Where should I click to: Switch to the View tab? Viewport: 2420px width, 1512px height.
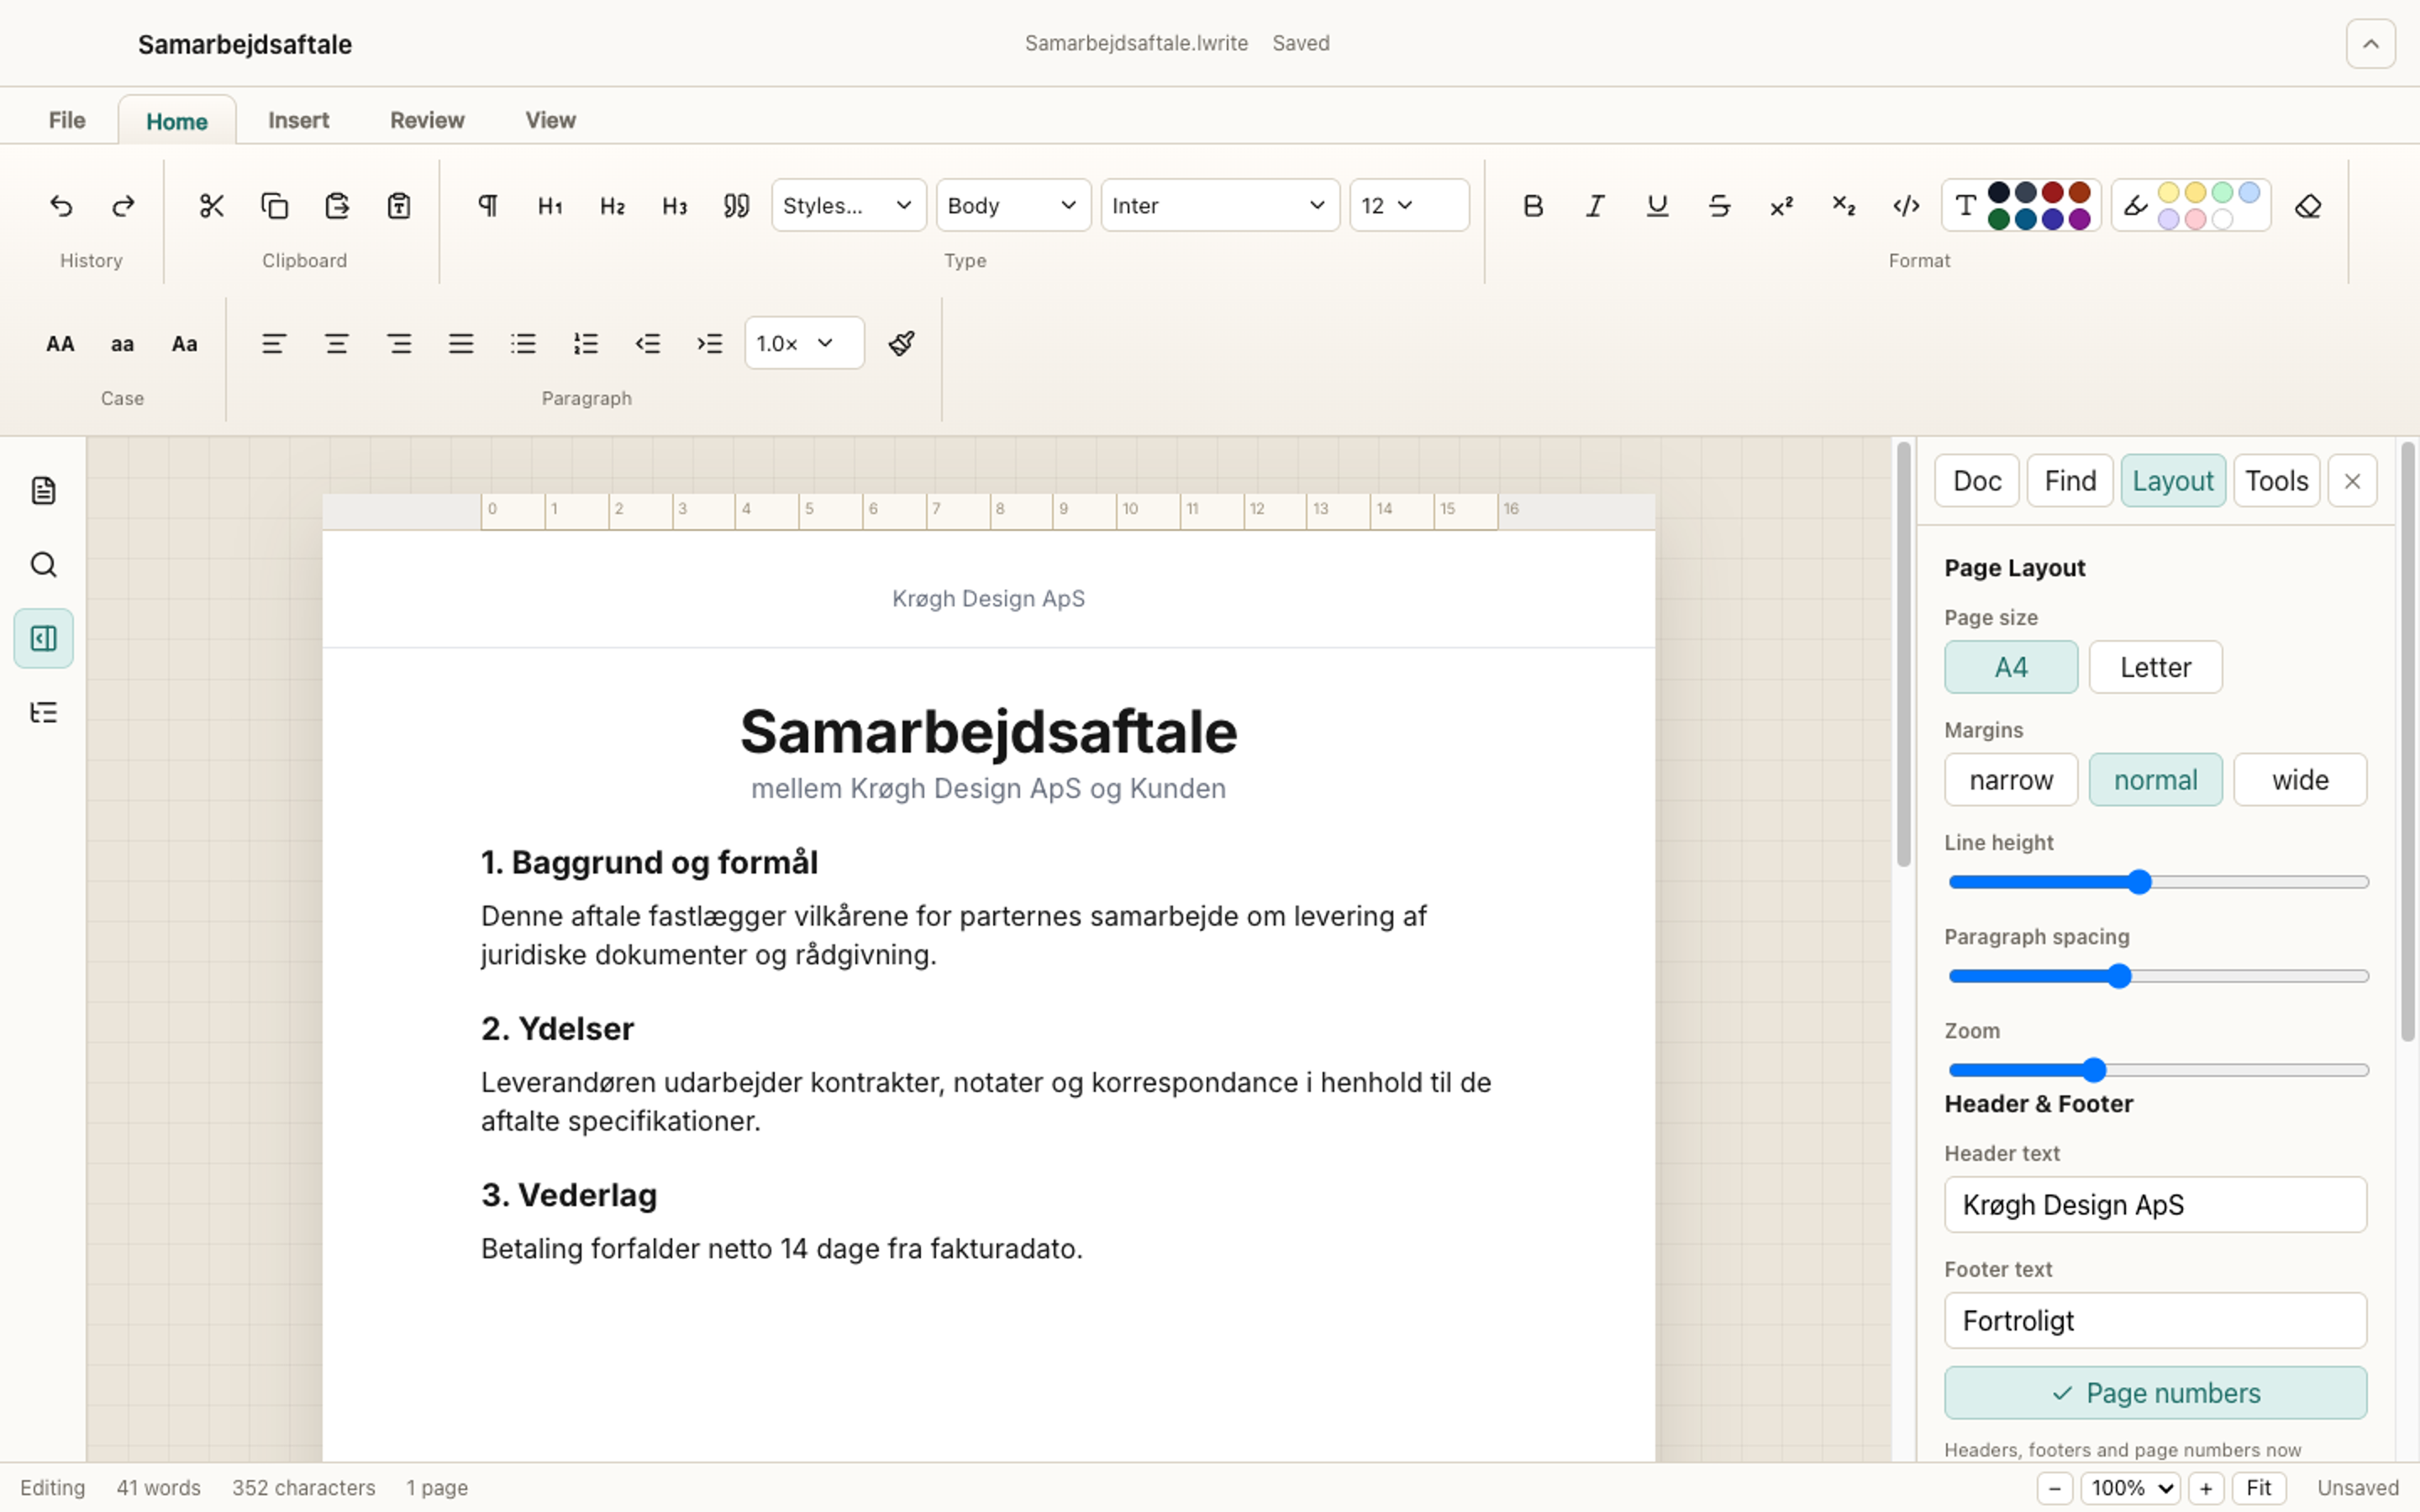[550, 120]
